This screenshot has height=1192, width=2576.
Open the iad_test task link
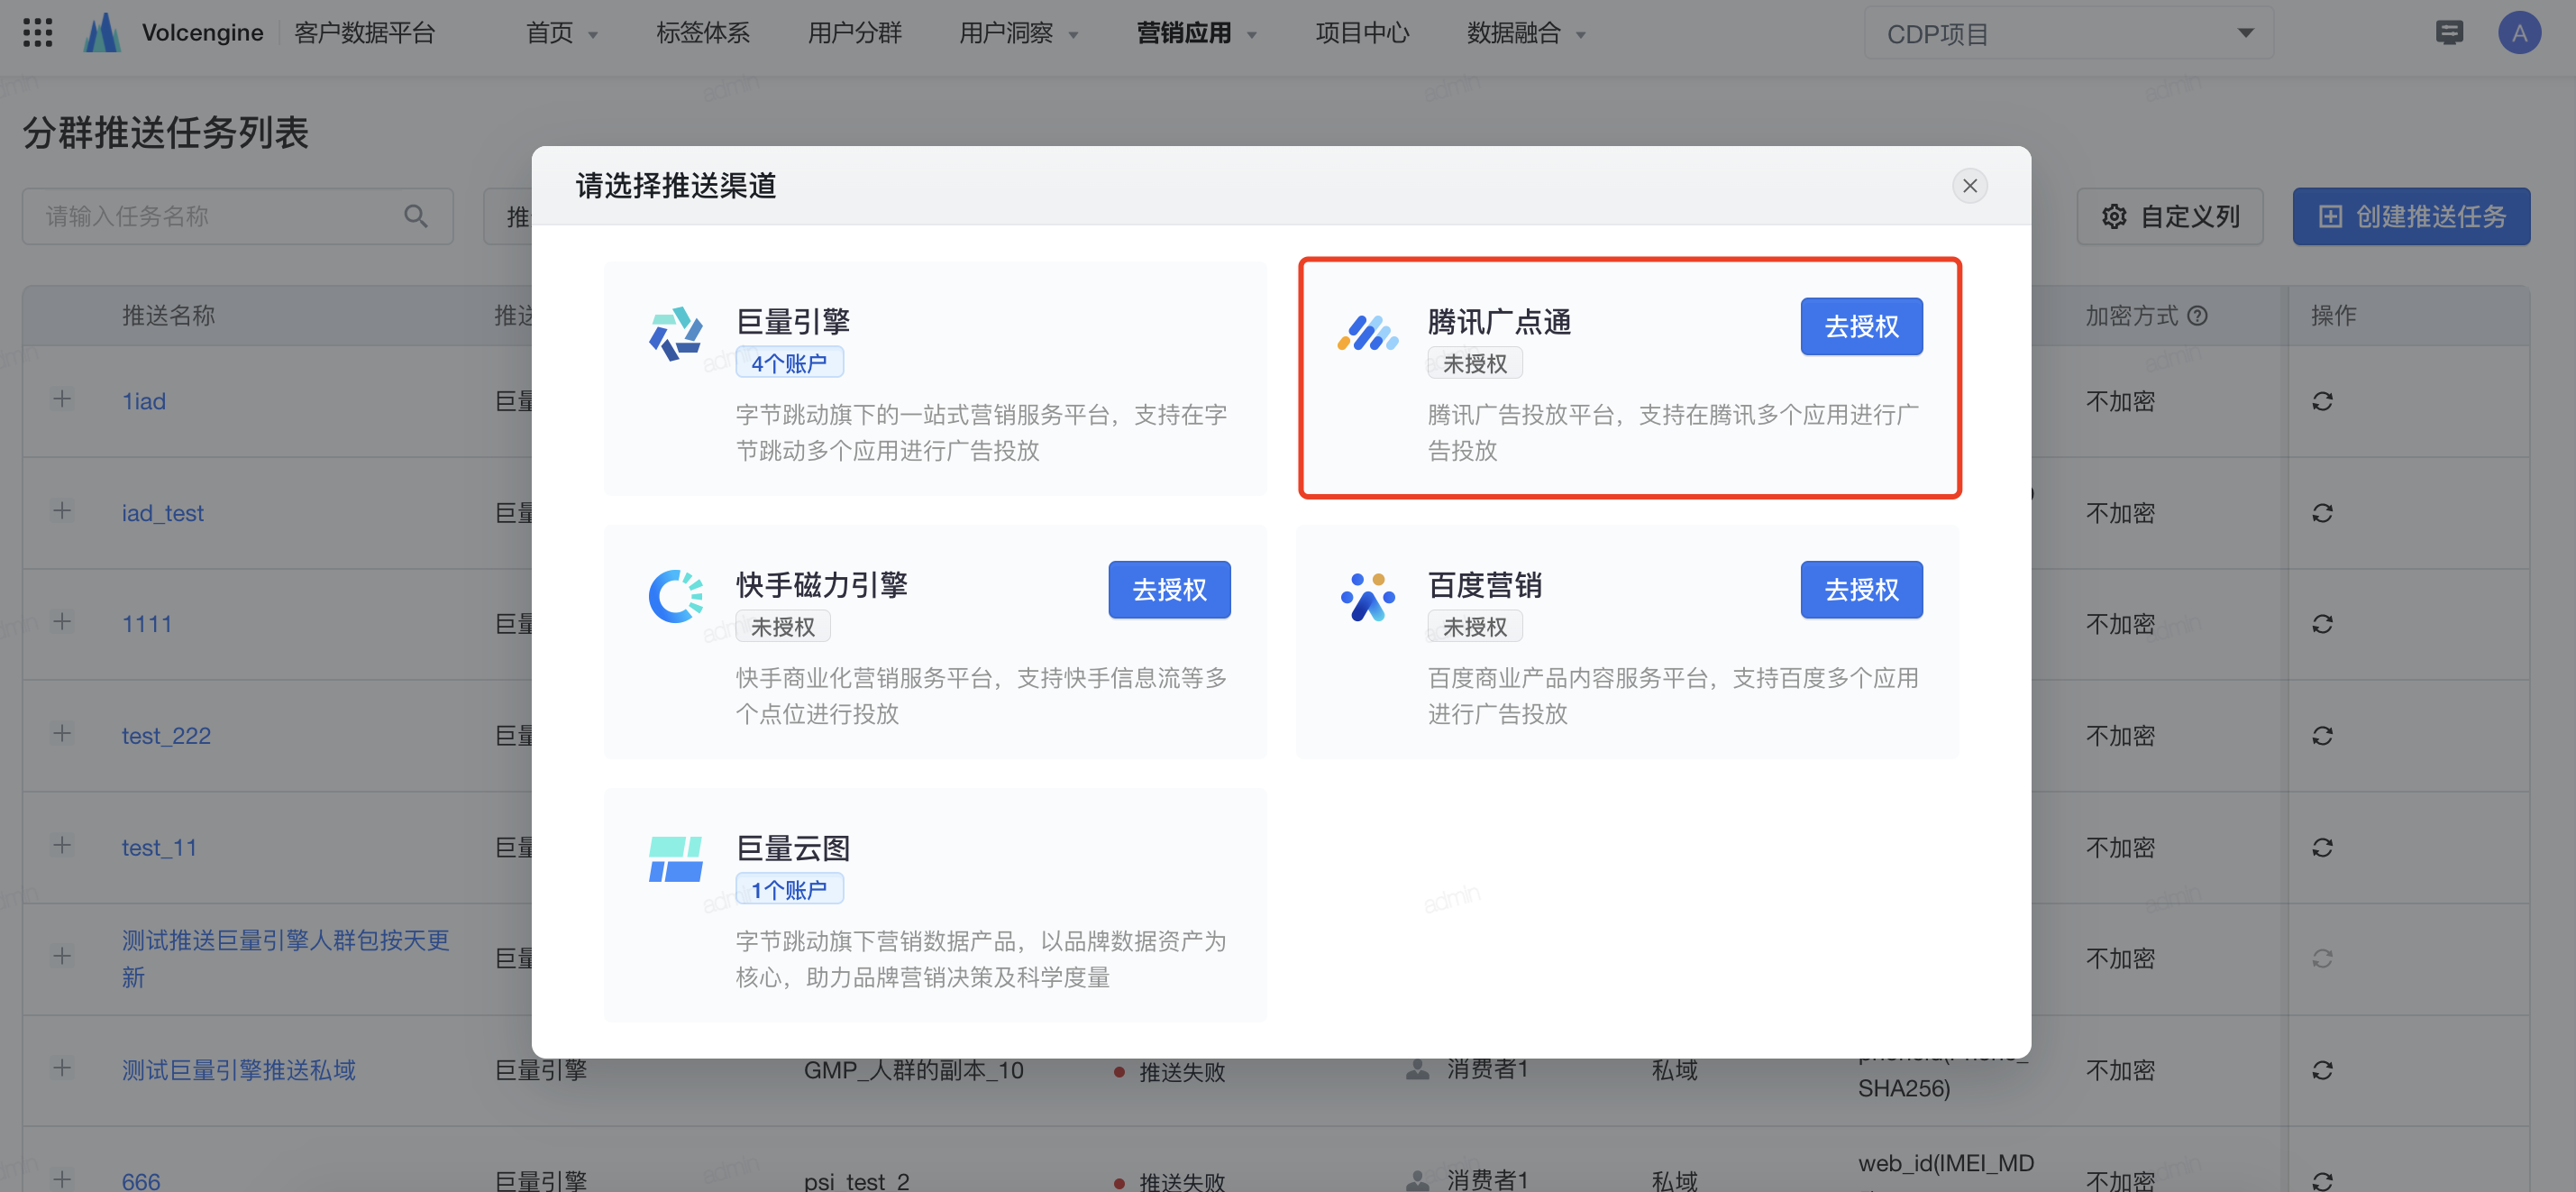click(163, 514)
